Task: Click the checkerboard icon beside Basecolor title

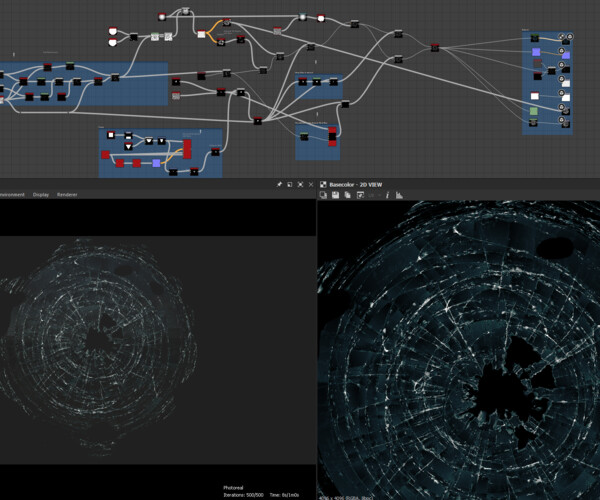Action: click(323, 184)
